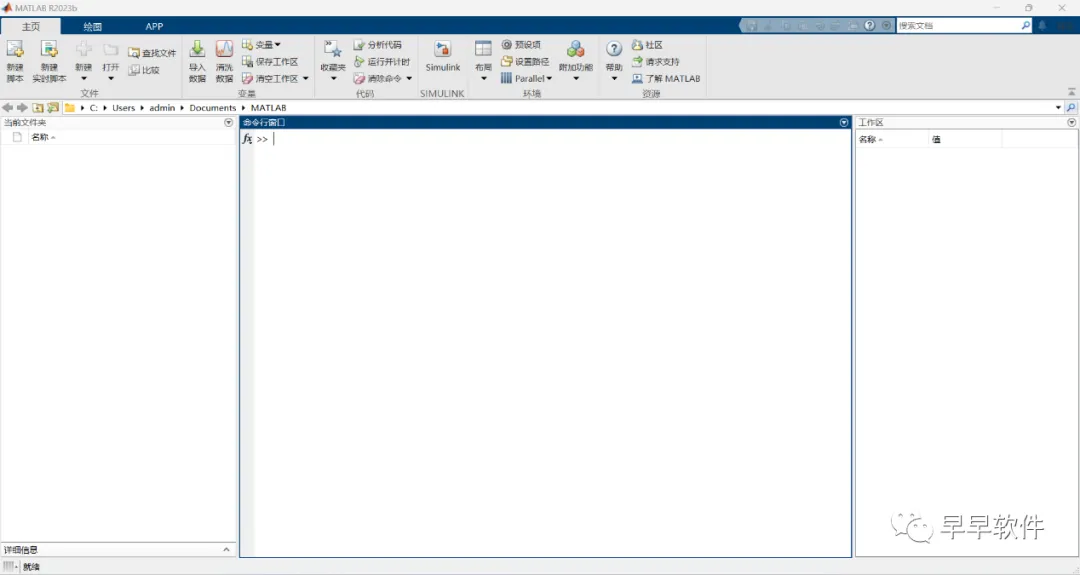Open the quick access toolbar options arrow

pyautogui.click(x=886, y=25)
